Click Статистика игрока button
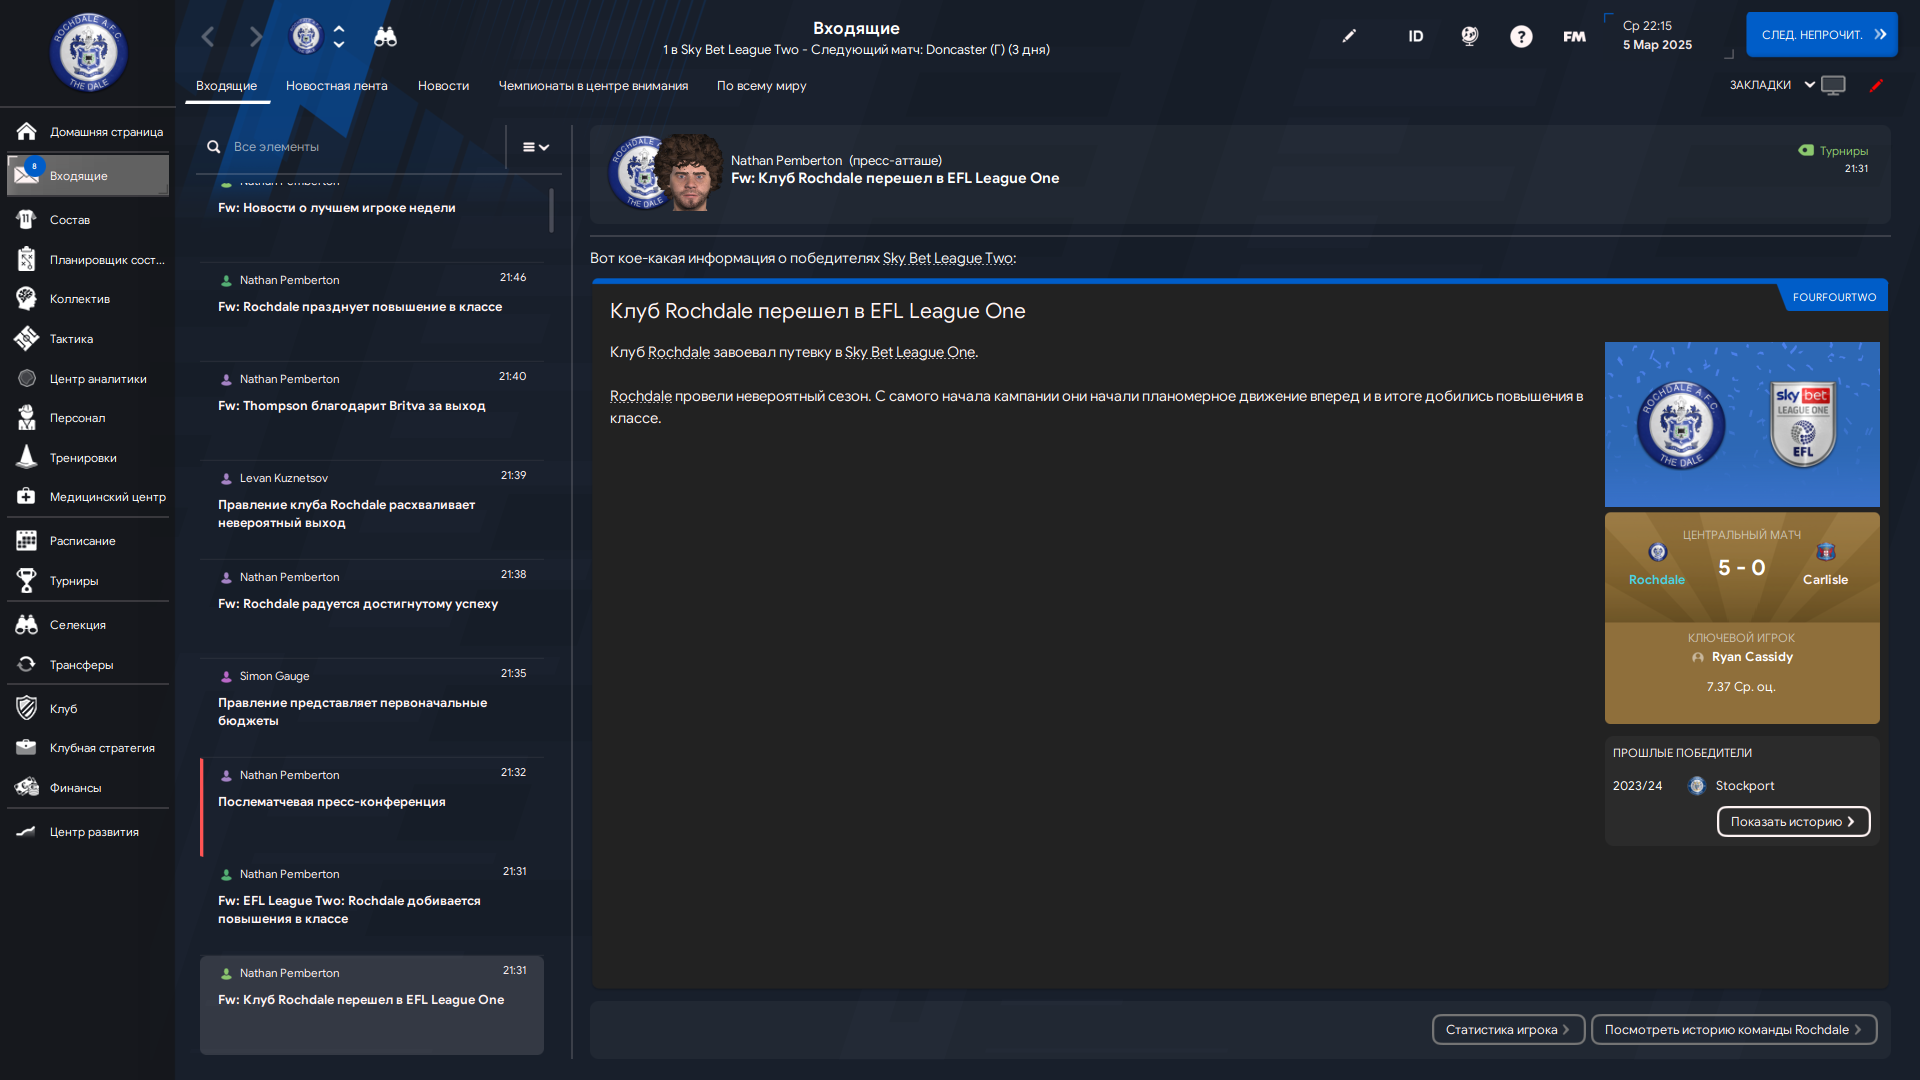Image resolution: width=1920 pixels, height=1080 pixels. [1508, 1030]
